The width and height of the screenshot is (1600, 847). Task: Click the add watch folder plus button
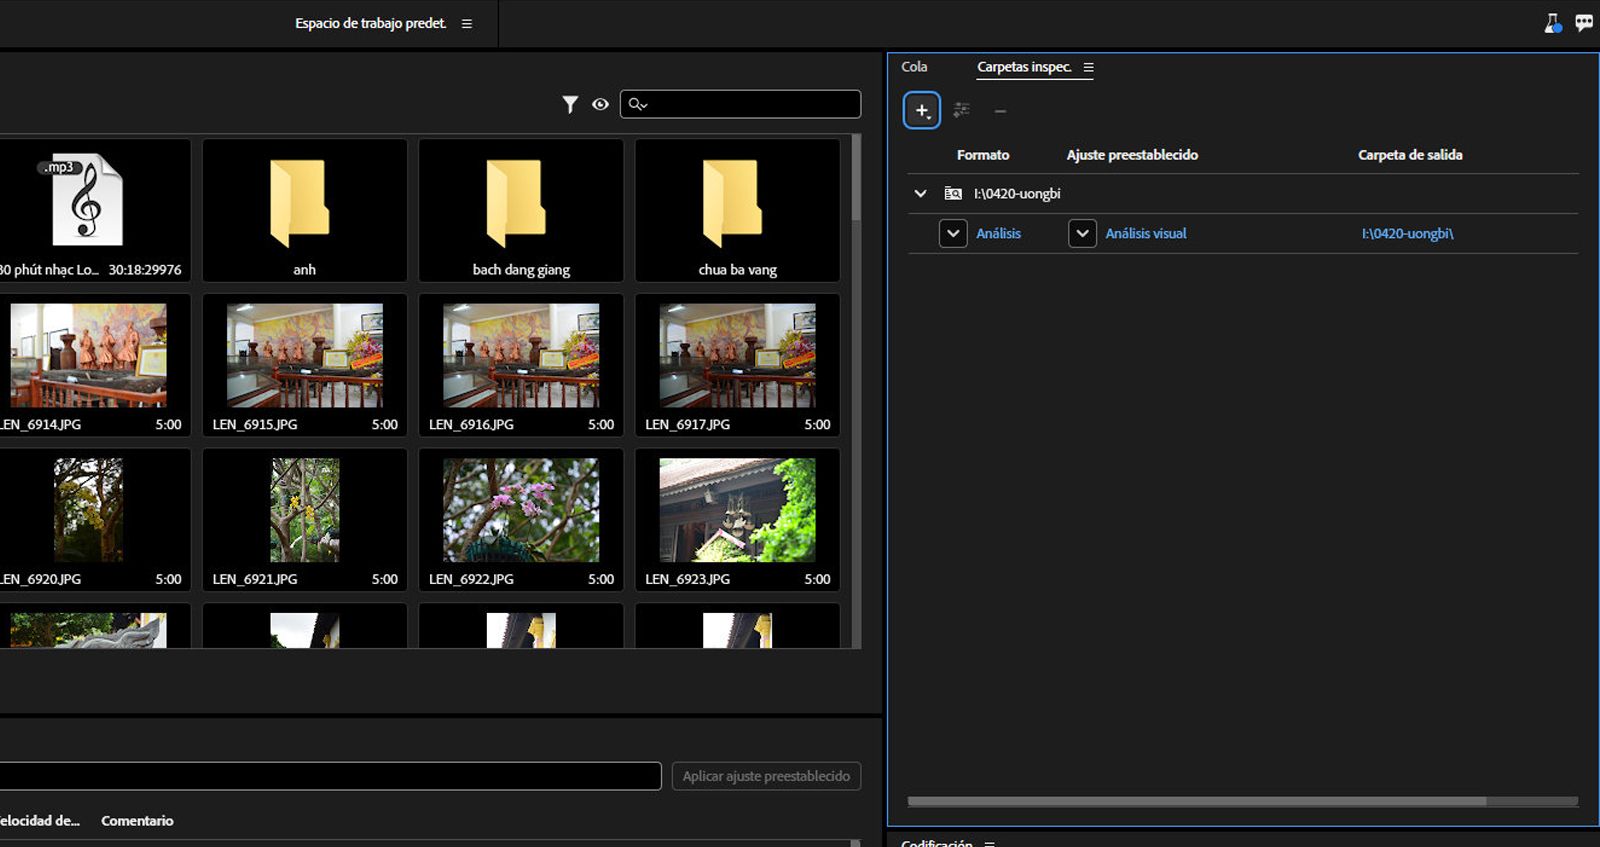(921, 110)
